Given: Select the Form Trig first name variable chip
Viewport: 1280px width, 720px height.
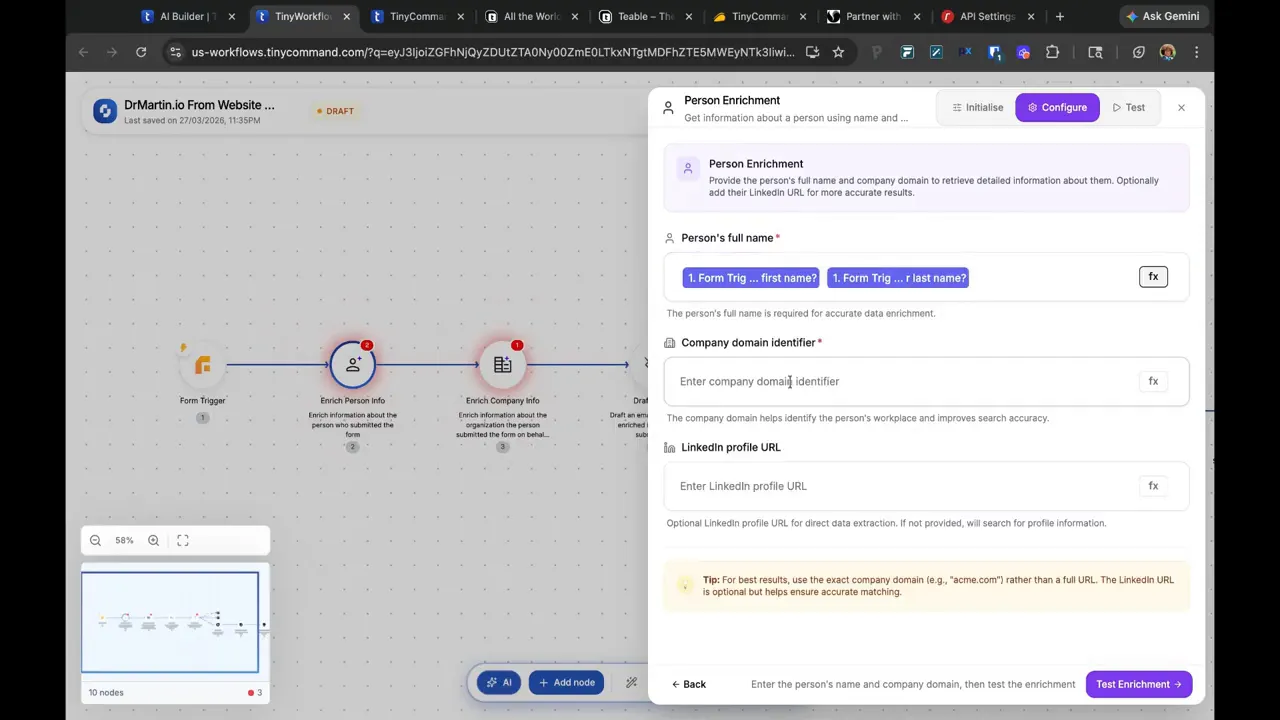Looking at the screenshot, I should 751,278.
